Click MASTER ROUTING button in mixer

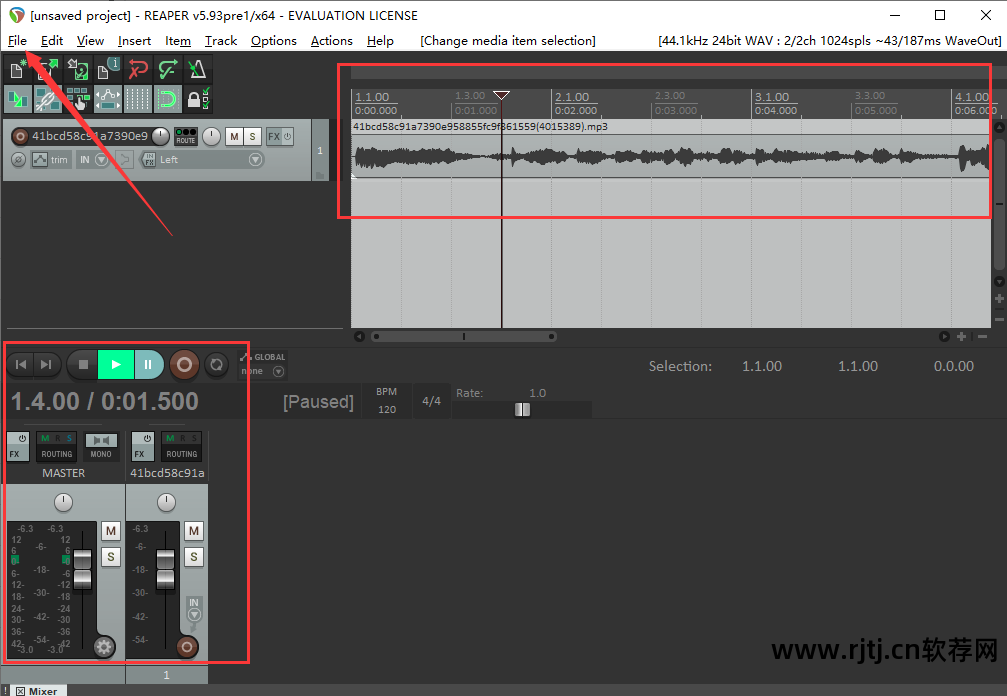[57, 446]
